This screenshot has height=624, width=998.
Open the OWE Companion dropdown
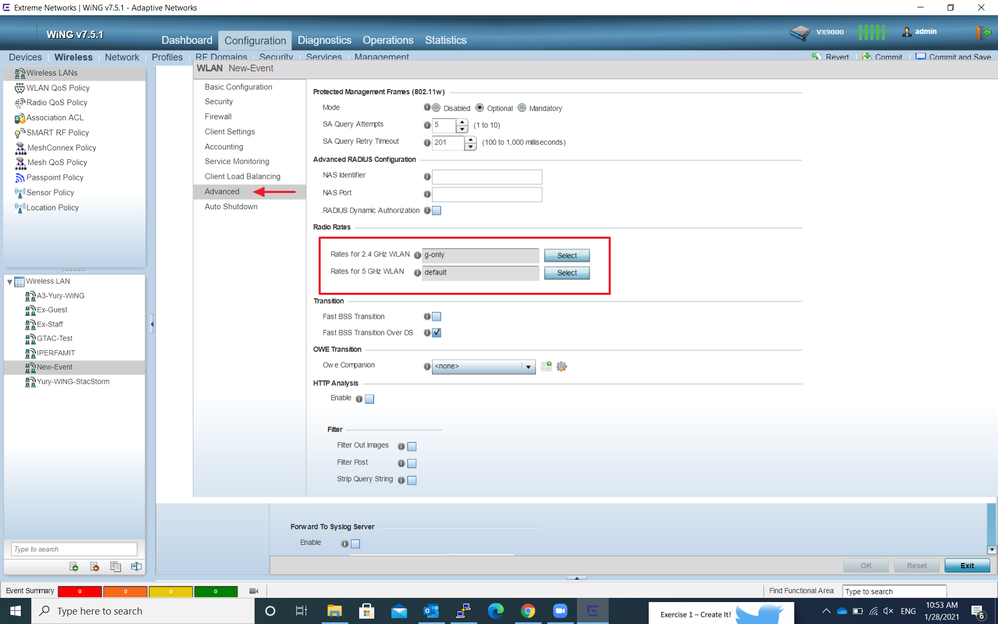[528, 367]
